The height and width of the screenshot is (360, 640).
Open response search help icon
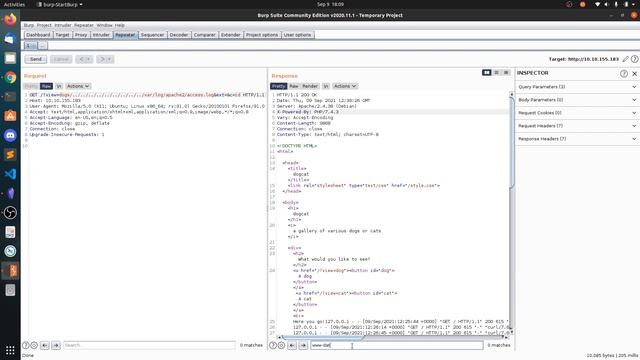[273, 345]
